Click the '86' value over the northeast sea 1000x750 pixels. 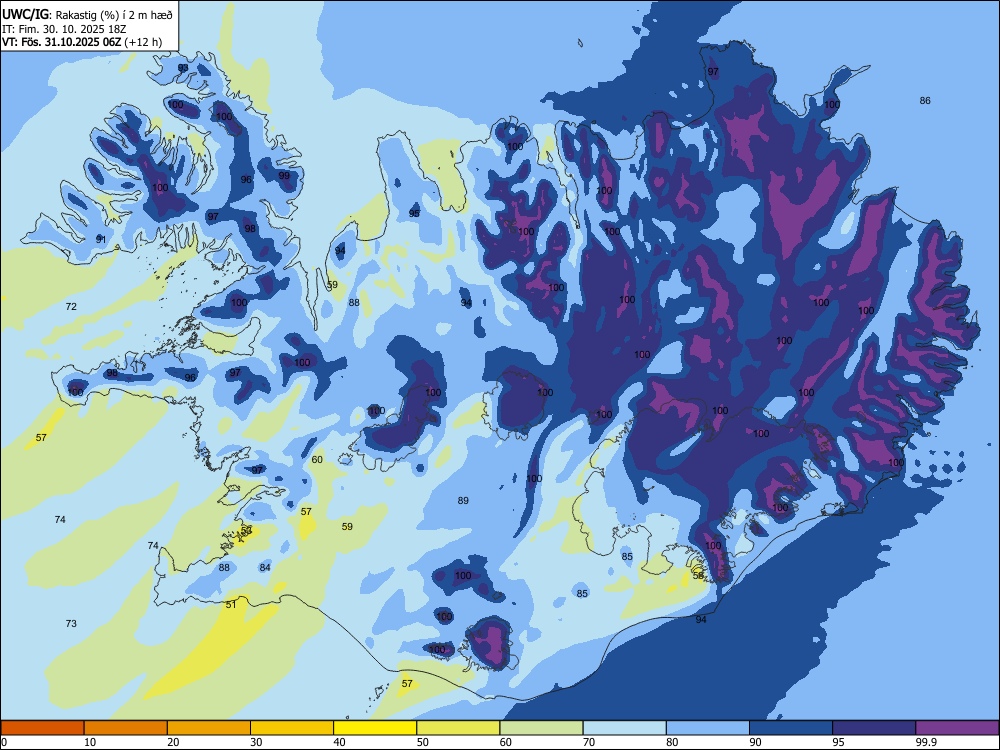pyautogui.click(x=925, y=100)
